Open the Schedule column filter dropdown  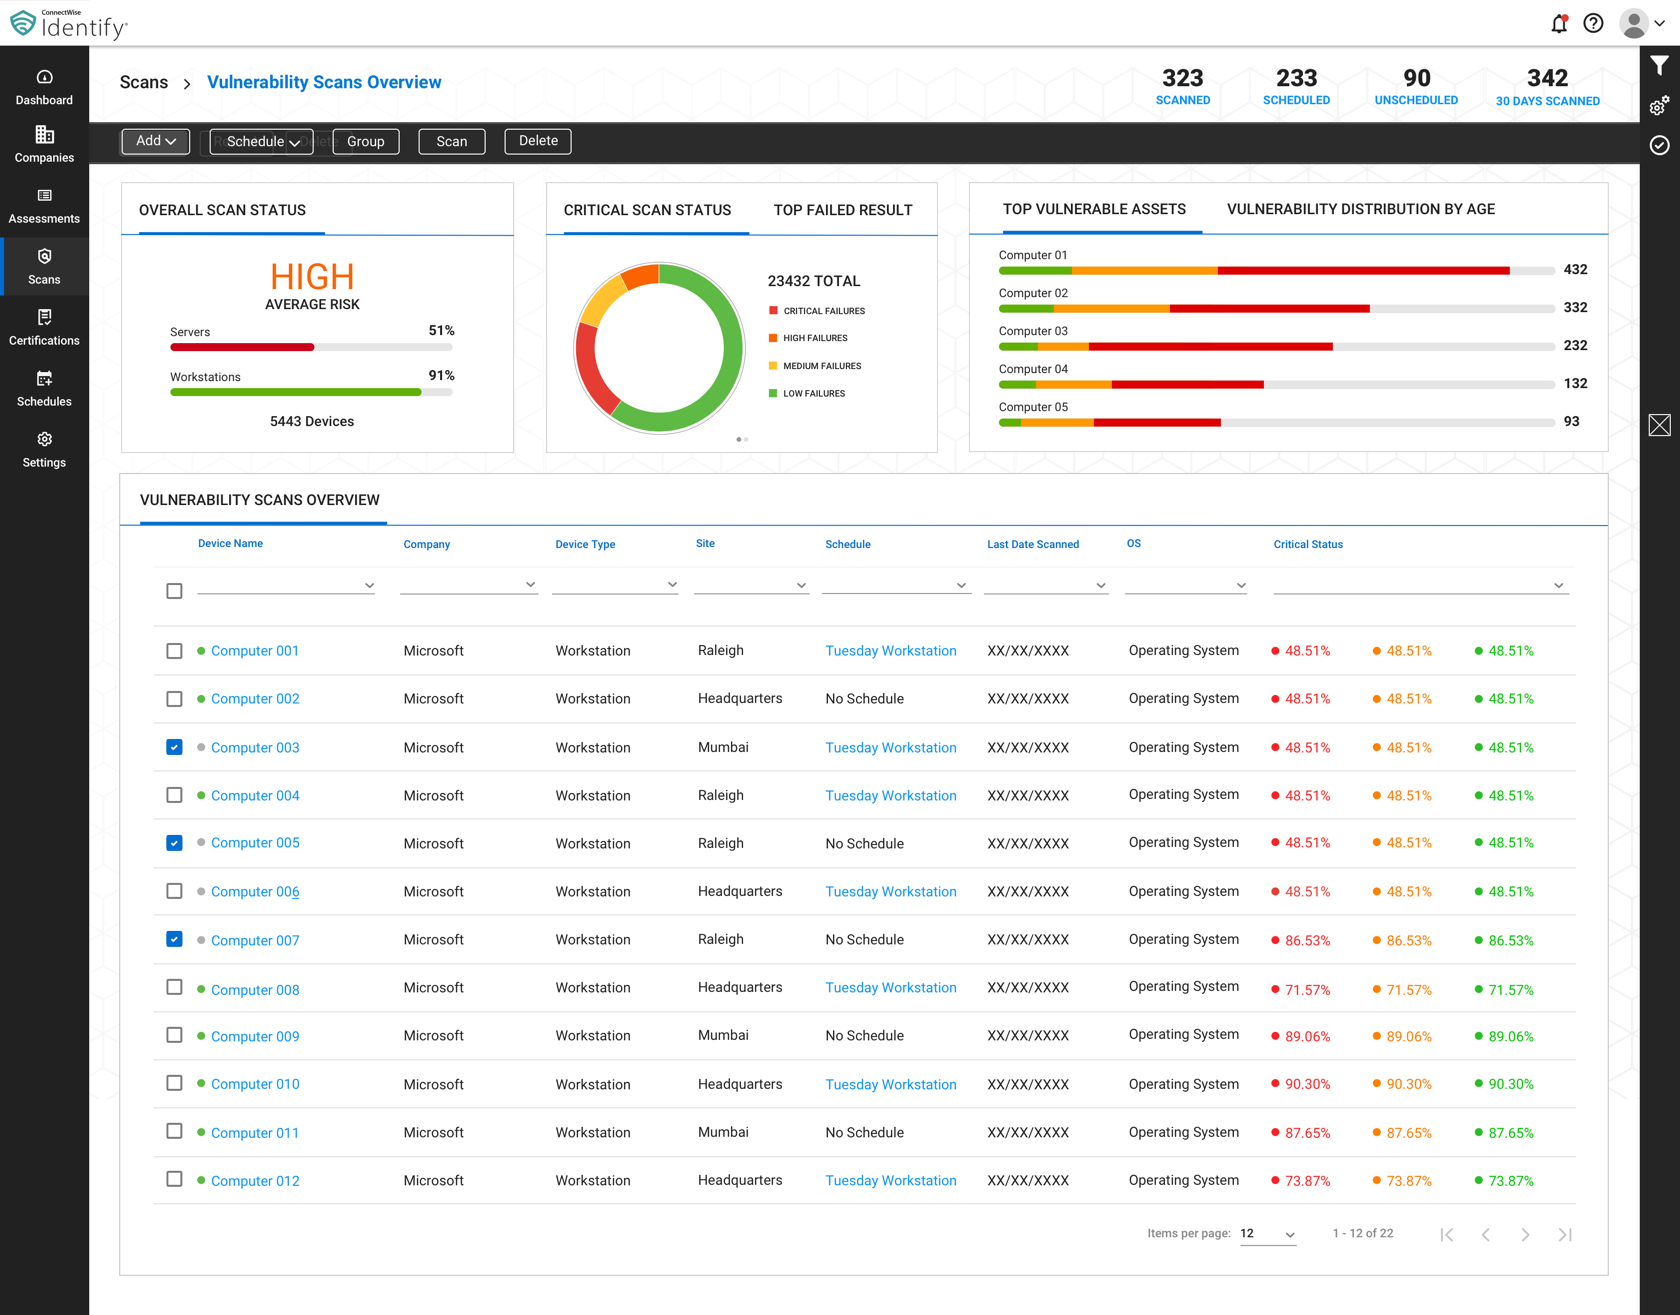[x=895, y=585]
